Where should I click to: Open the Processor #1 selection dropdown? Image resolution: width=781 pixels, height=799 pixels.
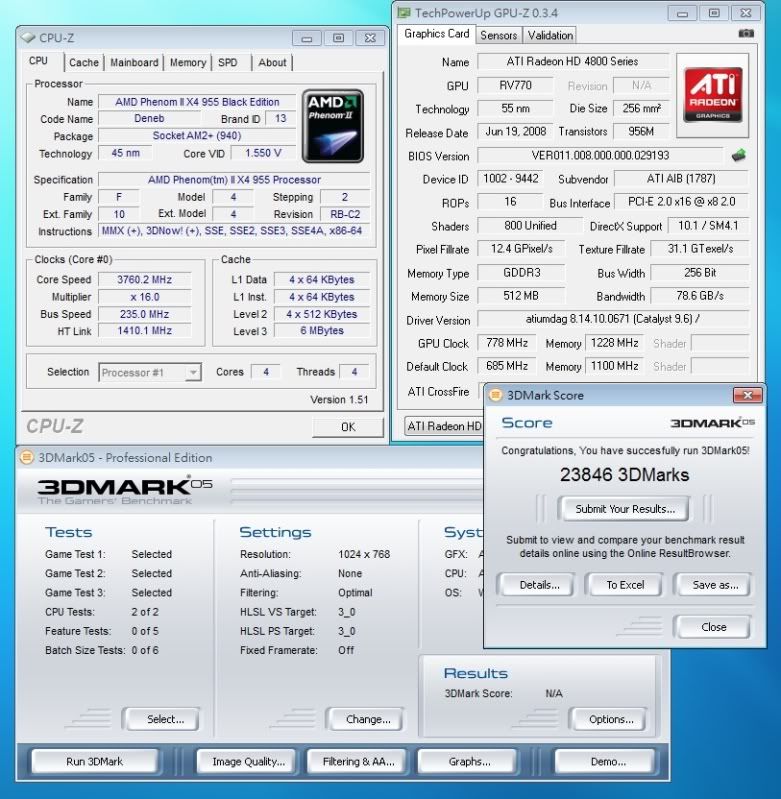coord(150,372)
